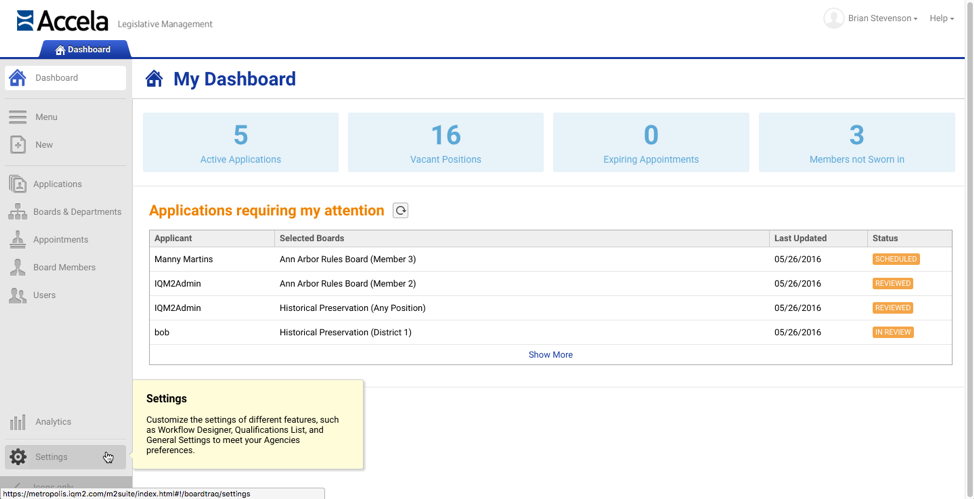
Task: Open the 3 Members not Sworn in card
Action: (x=857, y=142)
